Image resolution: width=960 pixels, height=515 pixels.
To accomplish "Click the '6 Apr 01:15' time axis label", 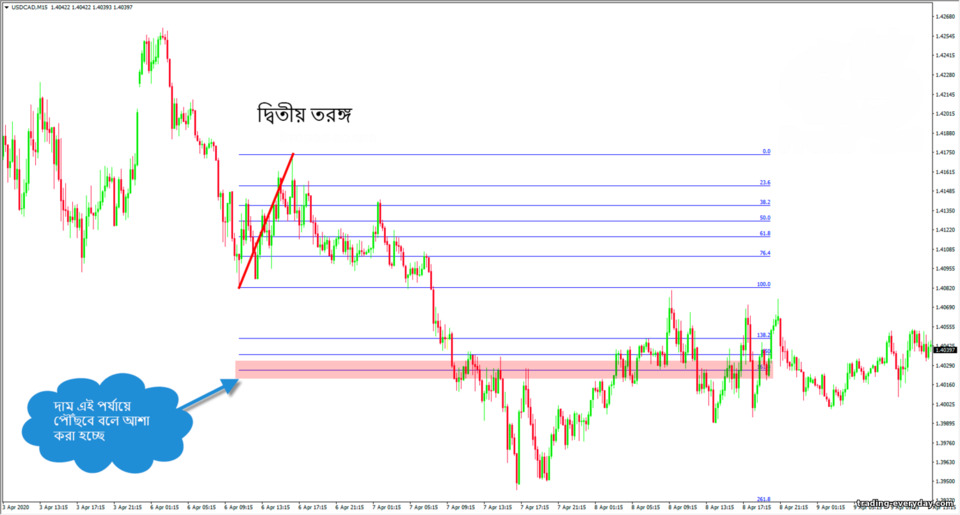I will point(164,507).
